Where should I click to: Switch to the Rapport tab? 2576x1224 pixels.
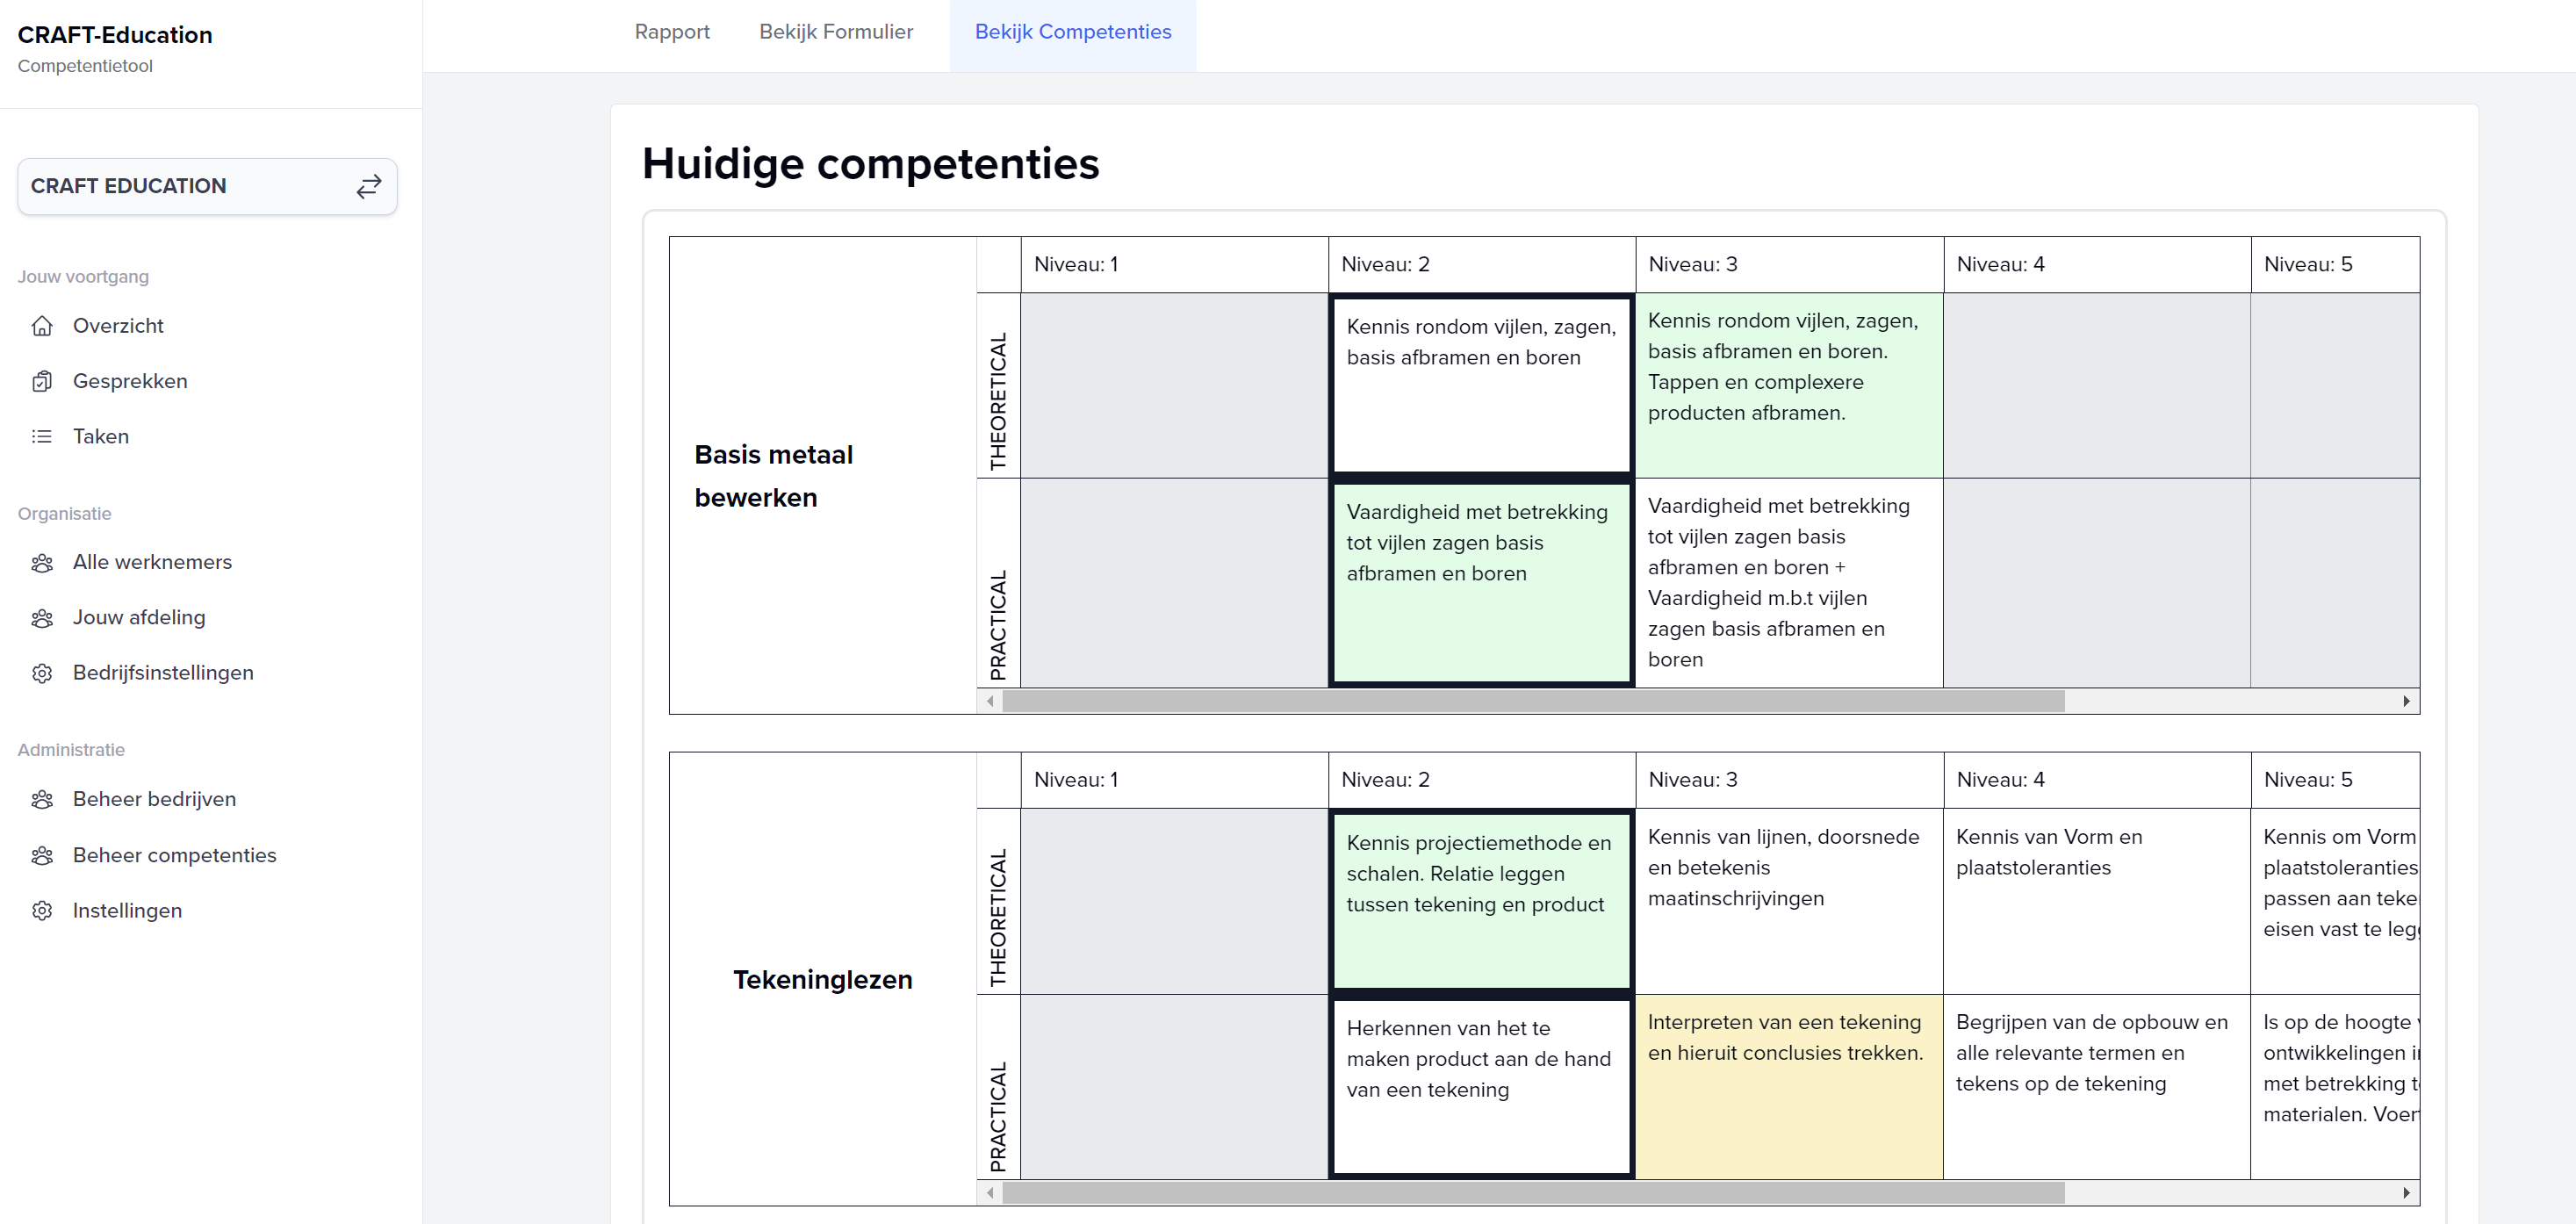pyautogui.click(x=672, y=32)
